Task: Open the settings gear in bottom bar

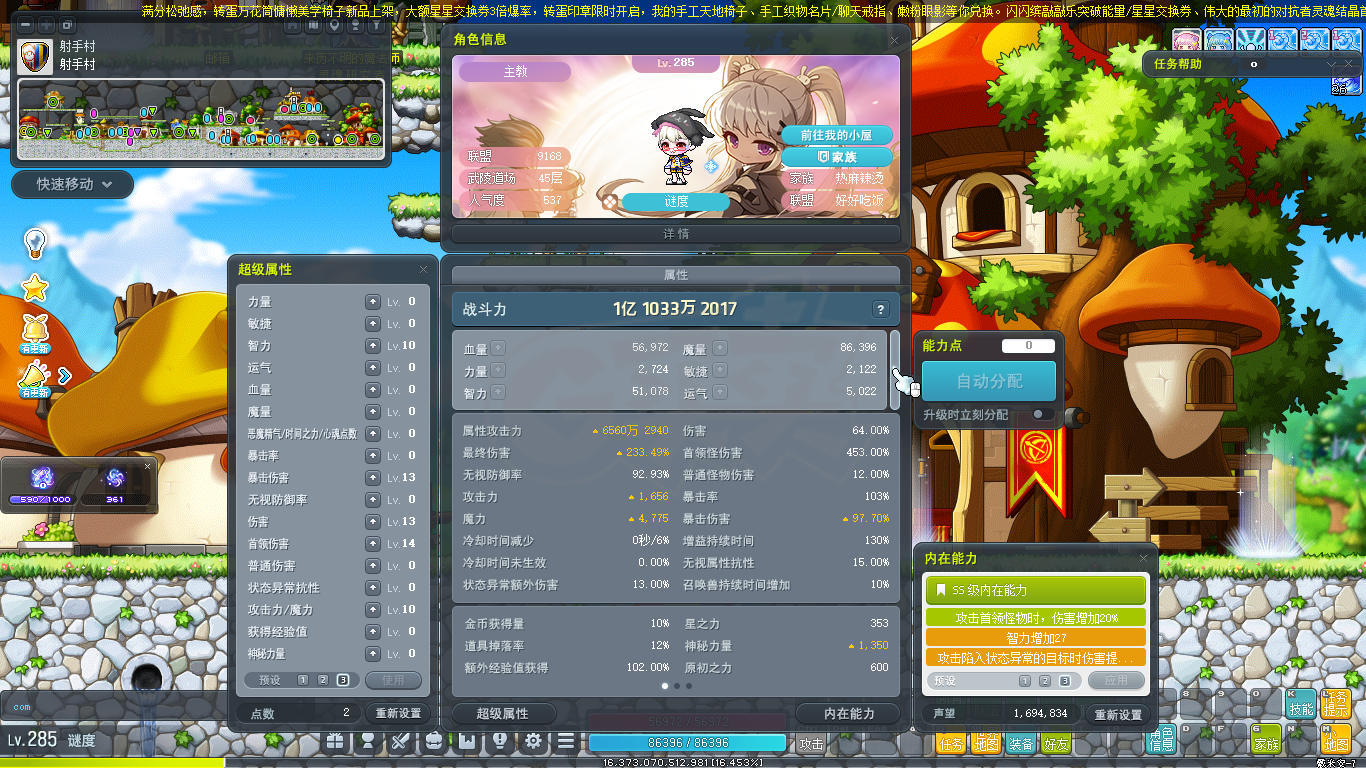Action: tap(533, 741)
